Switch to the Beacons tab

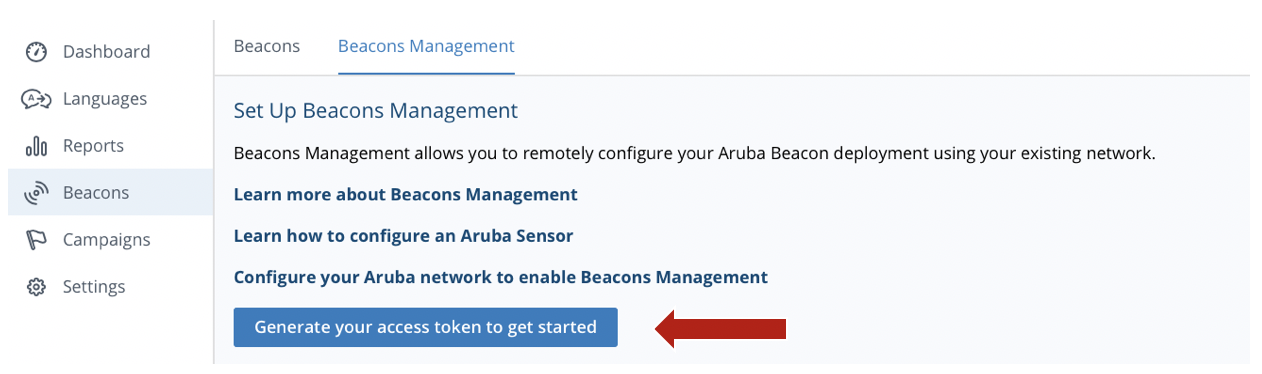tap(267, 46)
